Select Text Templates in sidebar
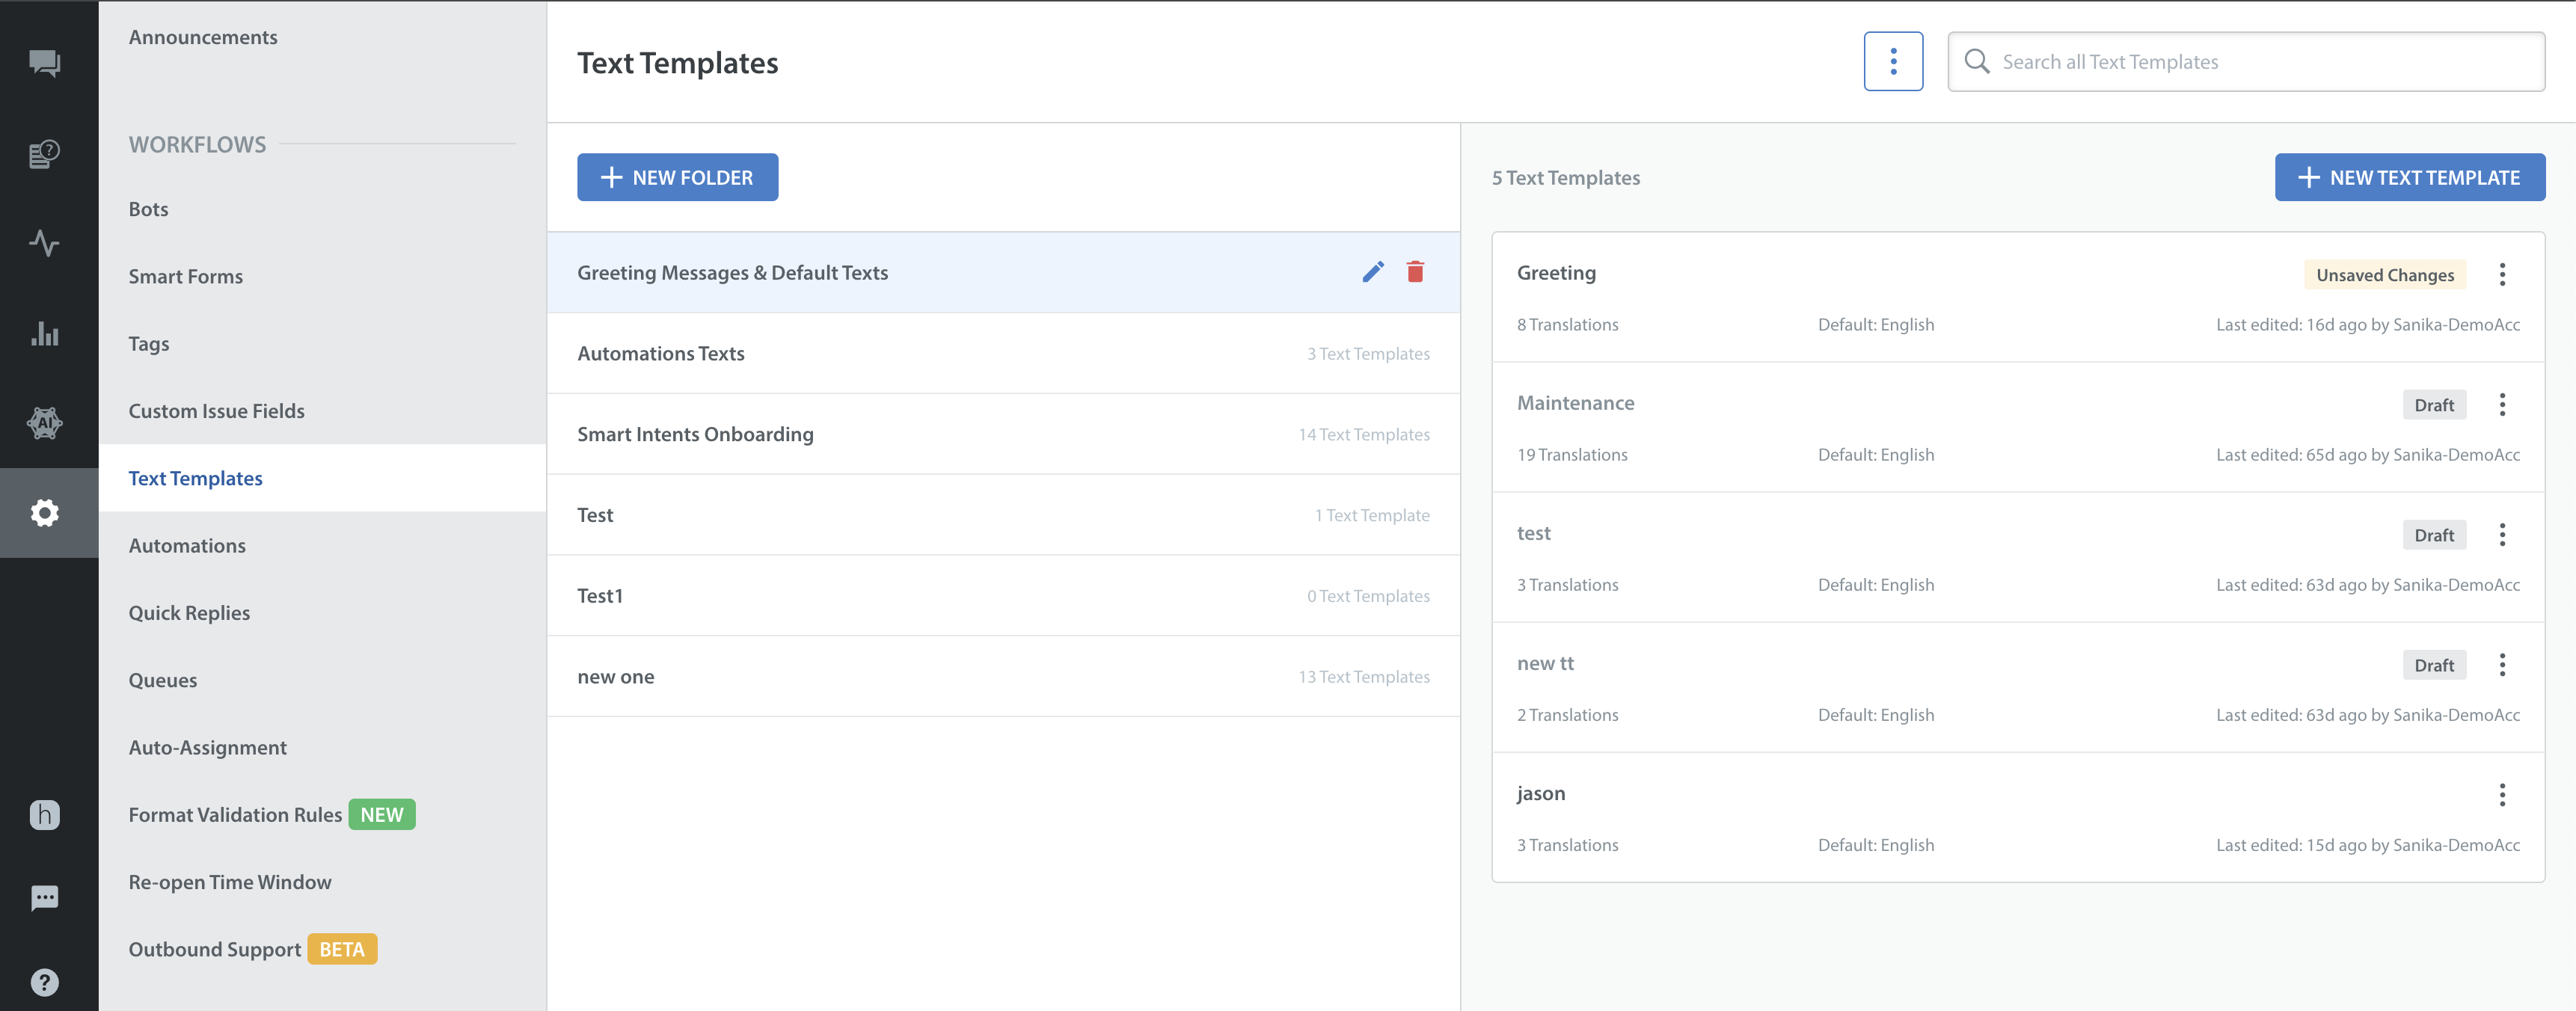 322,478
